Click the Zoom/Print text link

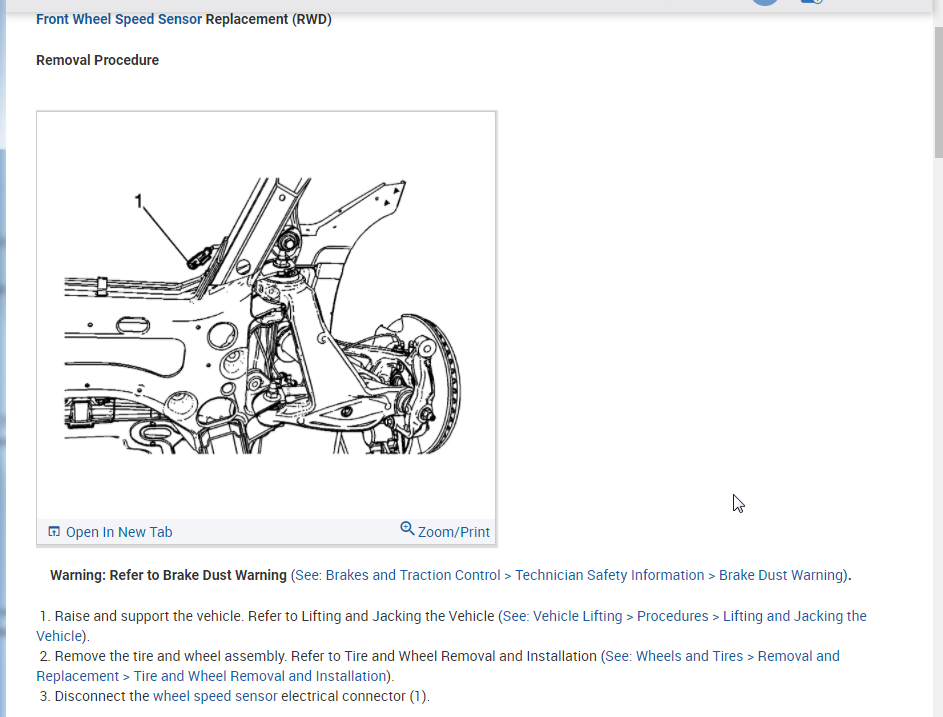click(x=454, y=532)
